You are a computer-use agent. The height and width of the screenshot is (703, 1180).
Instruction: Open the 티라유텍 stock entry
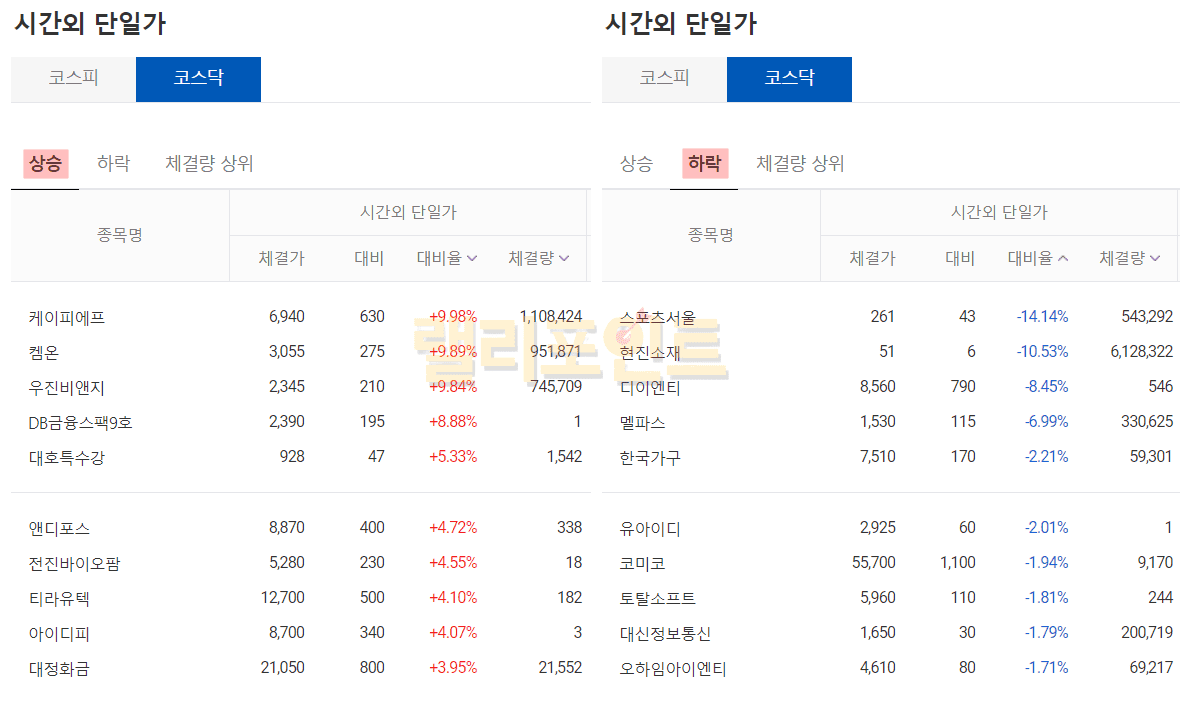pyautogui.click(x=59, y=599)
